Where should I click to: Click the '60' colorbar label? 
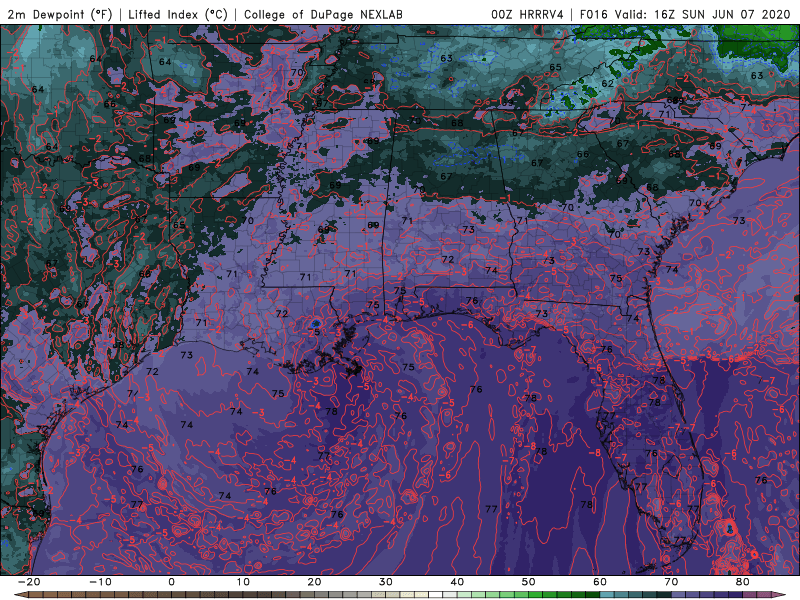click(x=600, y=582)
